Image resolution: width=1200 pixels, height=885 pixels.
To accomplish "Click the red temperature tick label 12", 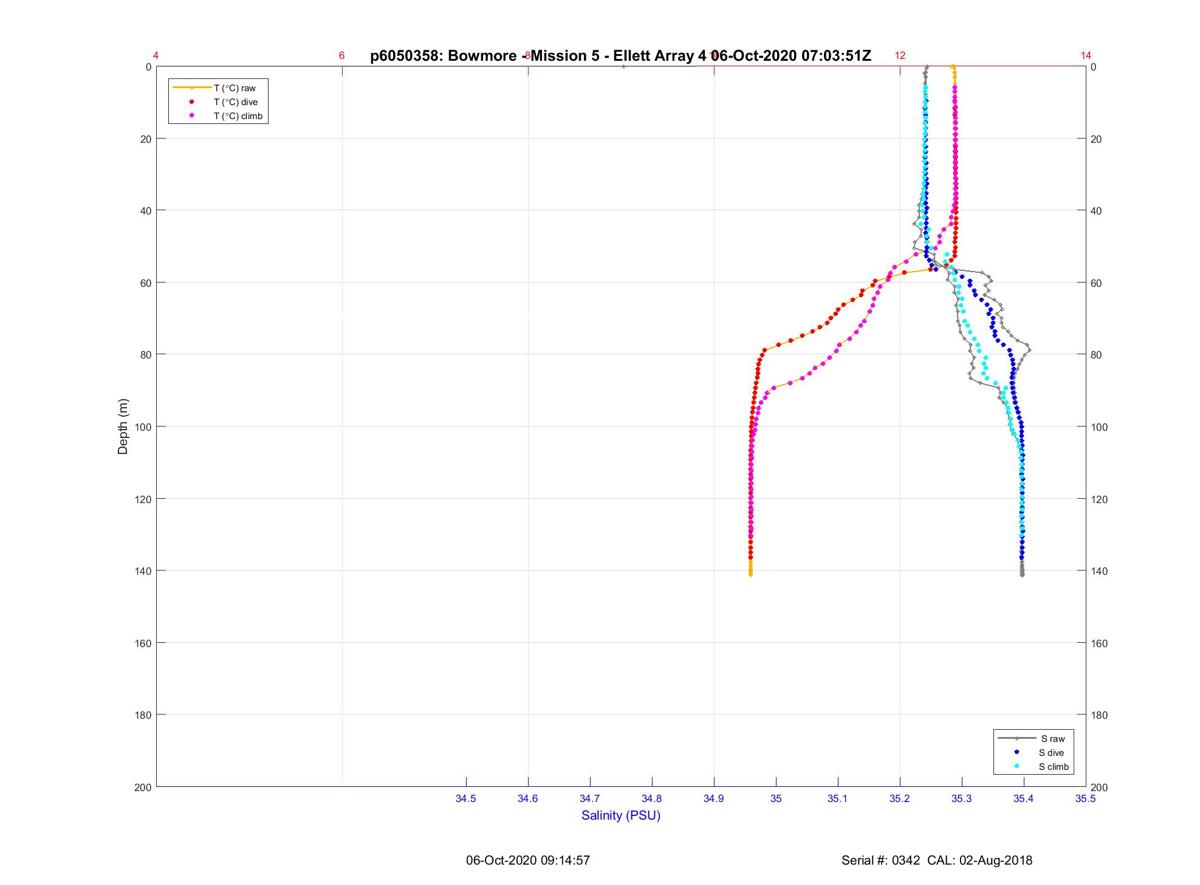I will click(x=900, y=56).
